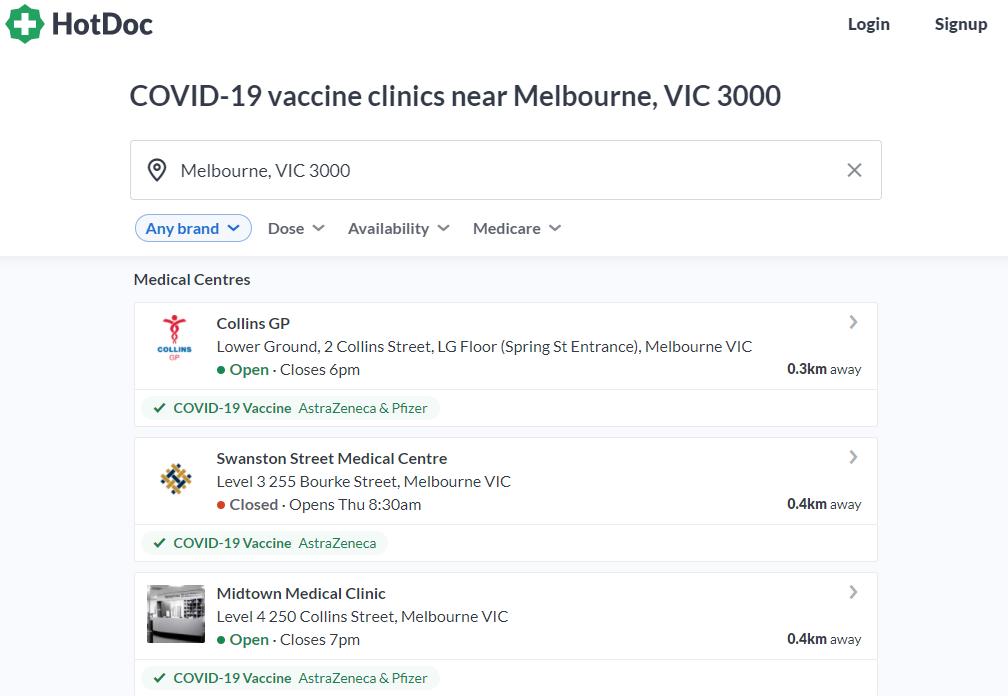The width and height of the screenshot is (1008, 696).
Task: Open the Medicare filter dropdown
Action: [516, 228]
